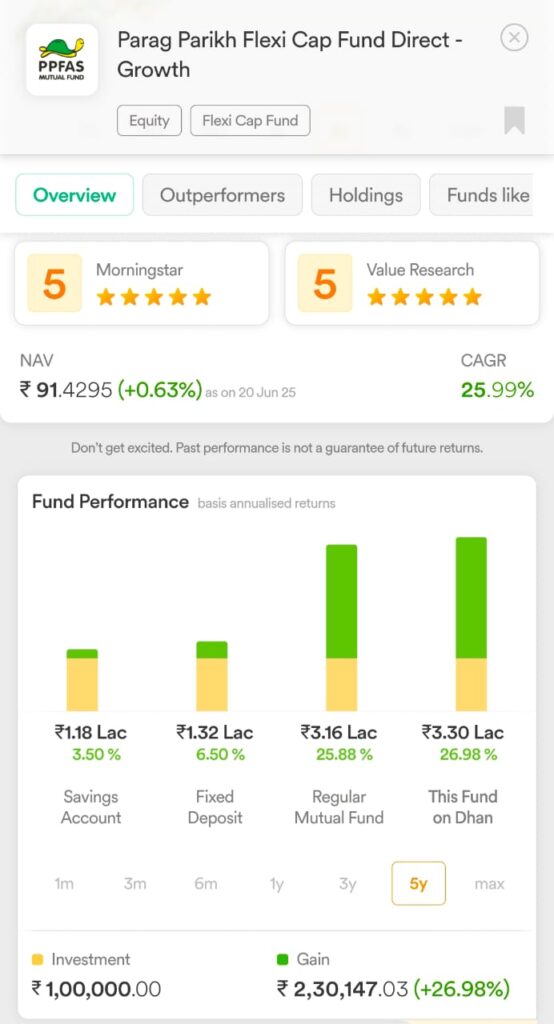Open the Outperformers tab
Screen dimensions: 554x1024
tap(222, 195)
